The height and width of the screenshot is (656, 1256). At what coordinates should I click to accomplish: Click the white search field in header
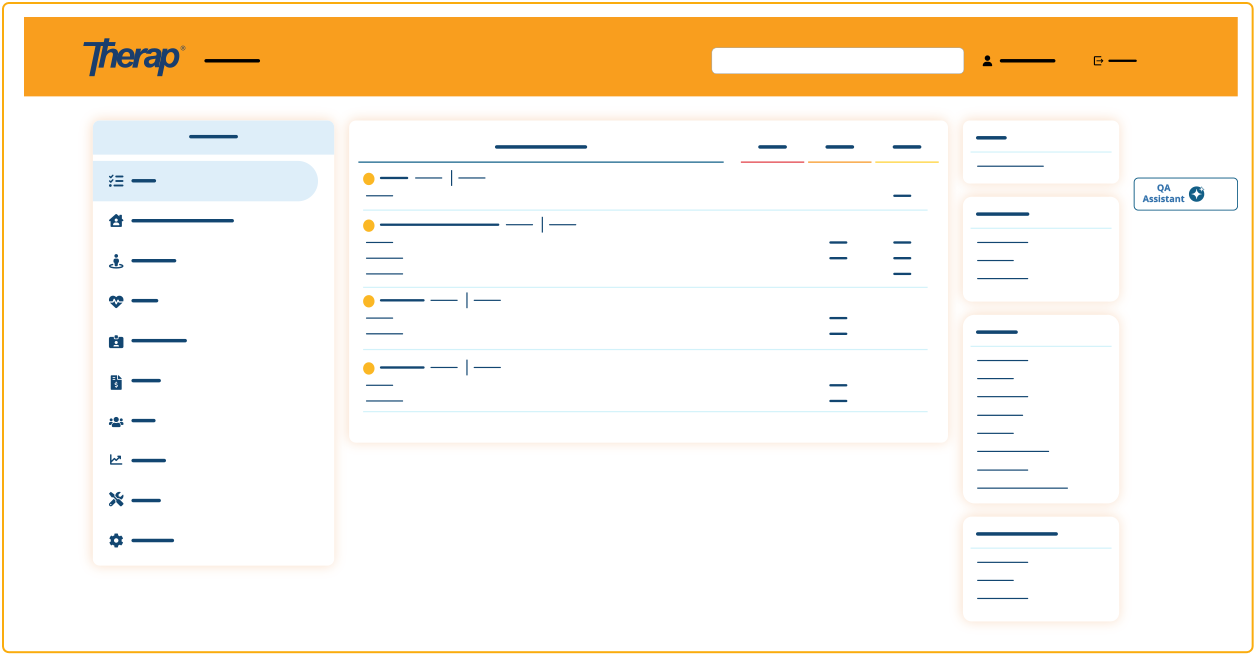[x=838, y=61]
